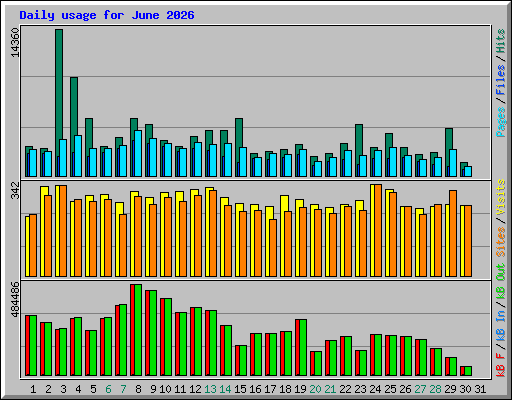Click the orange sites bar for day 29

pyautogui.click(x=453, y=233)
